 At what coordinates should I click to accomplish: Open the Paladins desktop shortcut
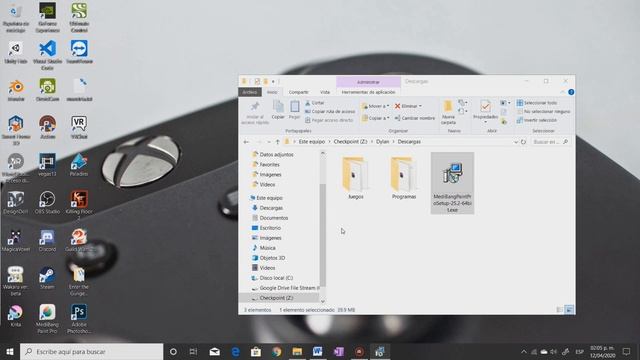[79, 165]
